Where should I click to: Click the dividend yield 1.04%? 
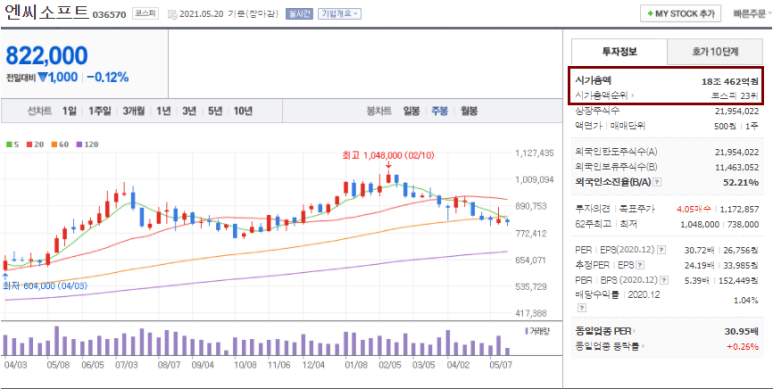point(746,300)
